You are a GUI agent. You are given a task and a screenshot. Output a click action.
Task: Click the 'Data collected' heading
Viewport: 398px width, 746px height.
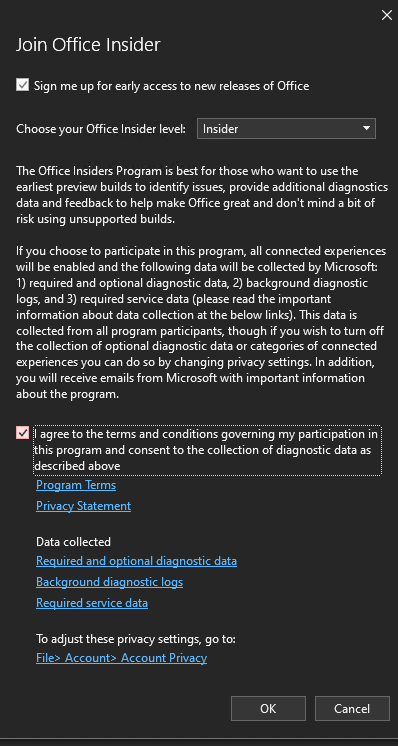pyautogui.click(x=73, y=541)
